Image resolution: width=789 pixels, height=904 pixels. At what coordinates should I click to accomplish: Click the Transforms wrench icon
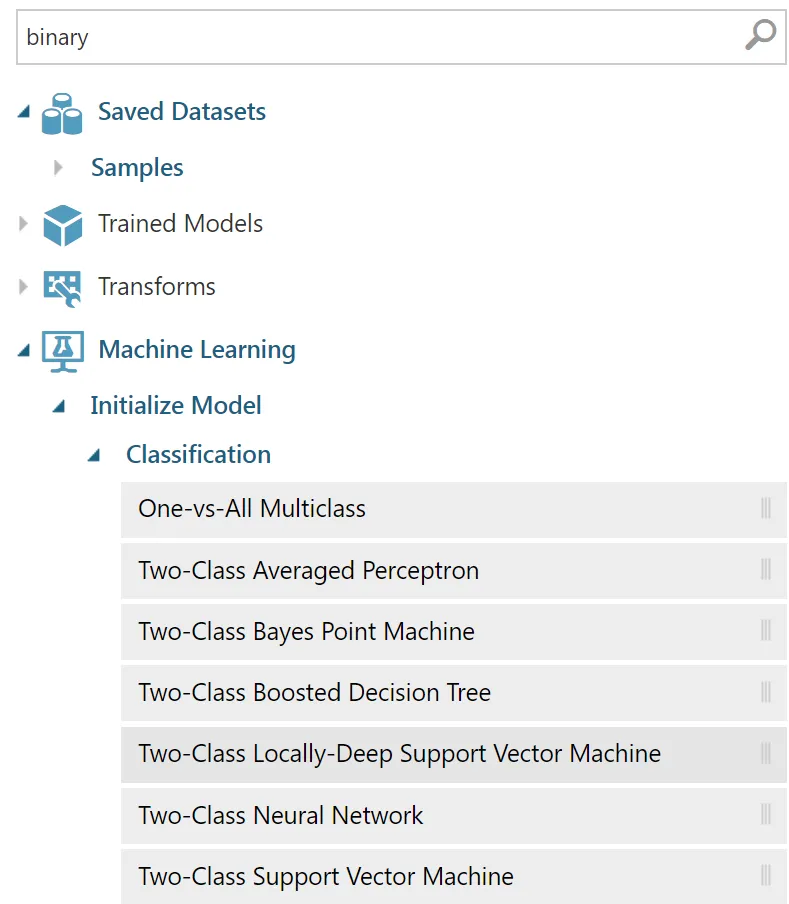click(62, 288)
